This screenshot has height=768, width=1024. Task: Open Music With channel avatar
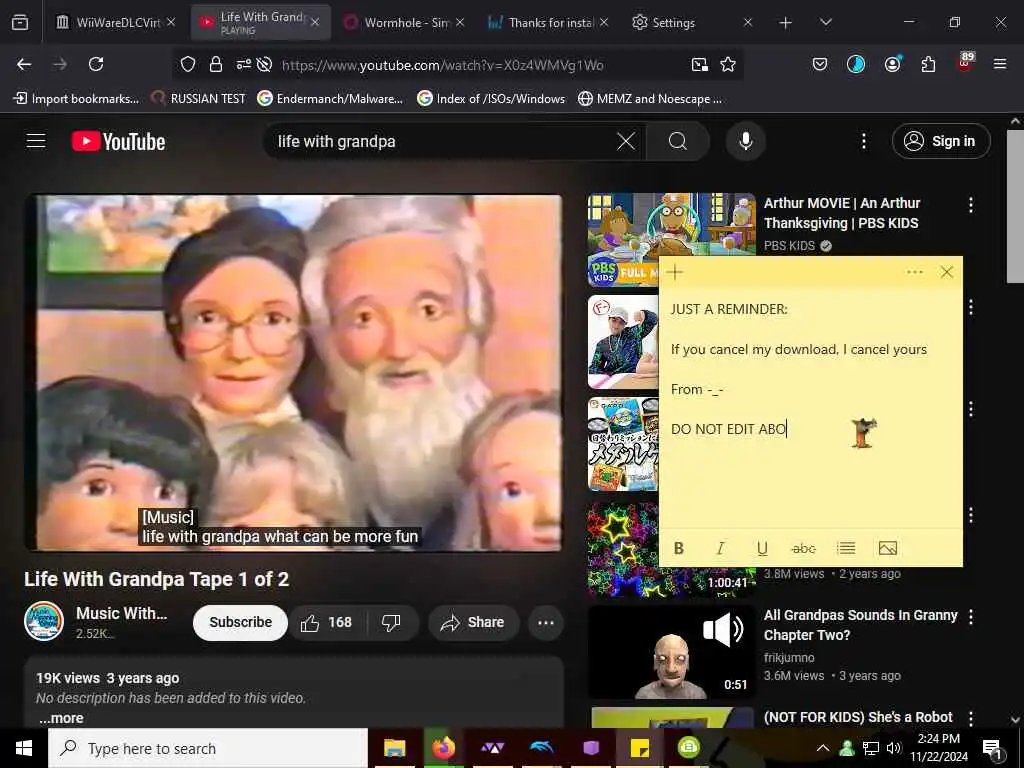point(44,621)
